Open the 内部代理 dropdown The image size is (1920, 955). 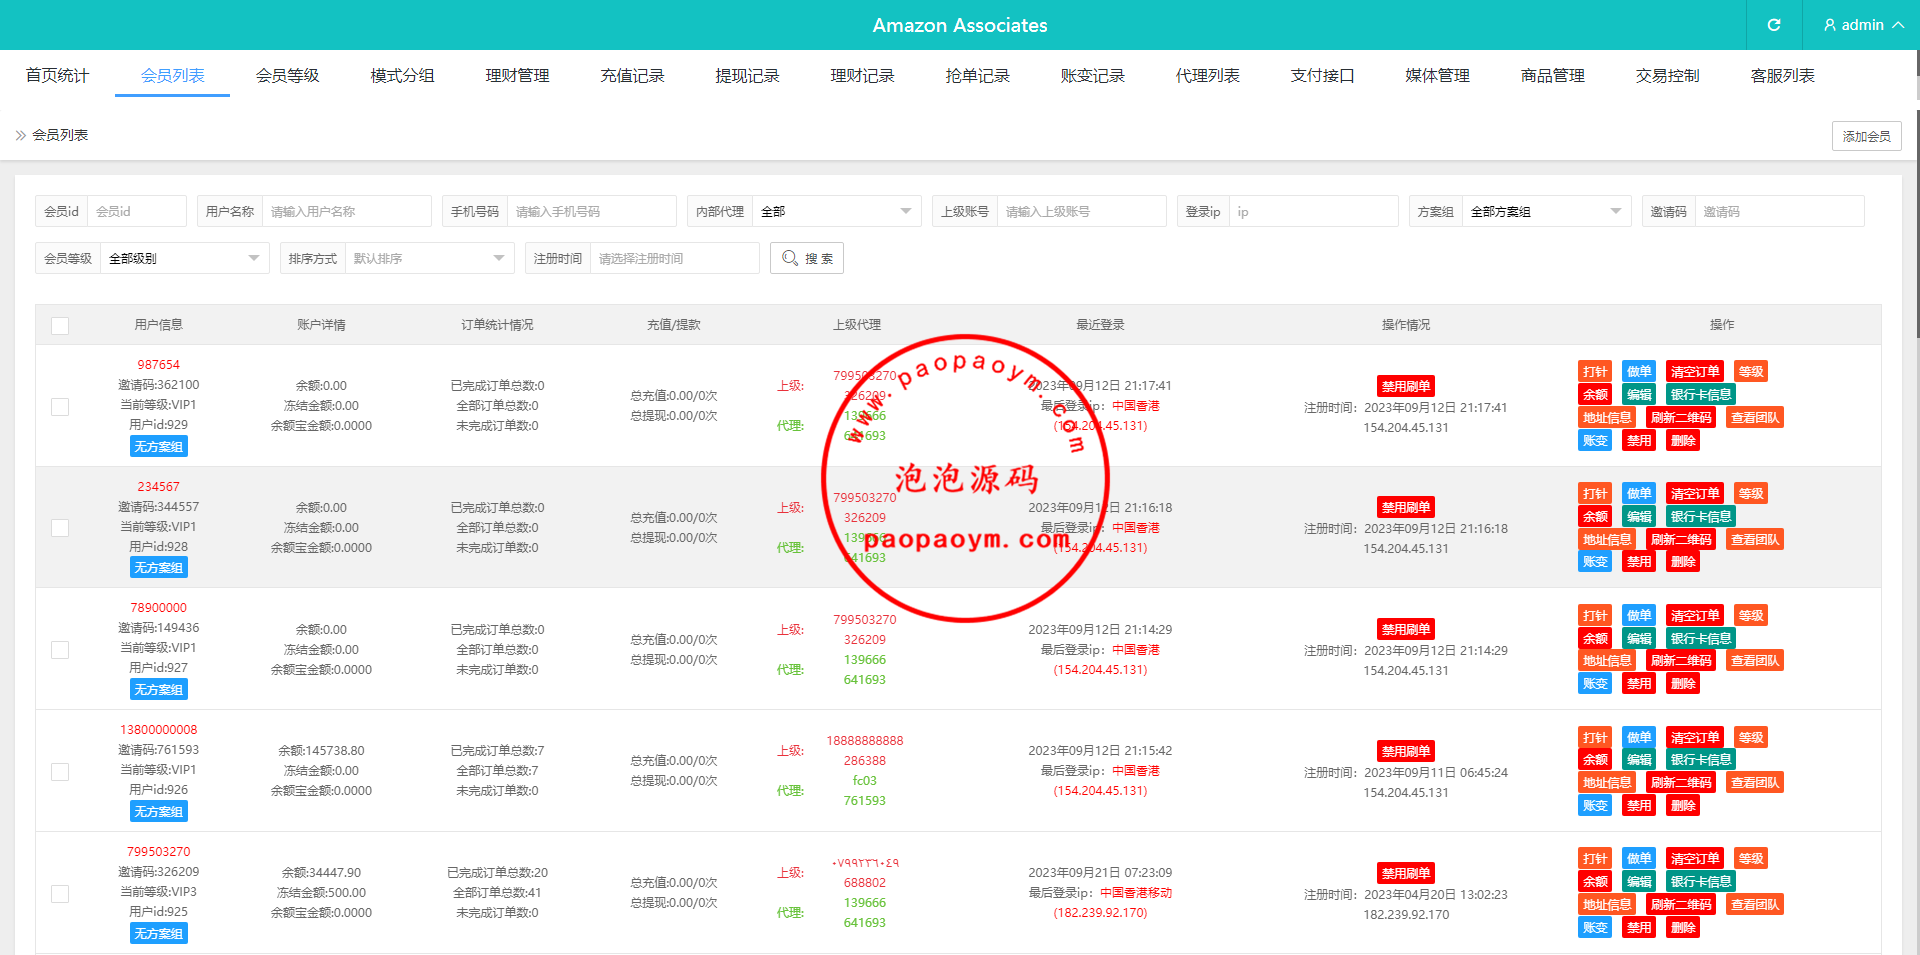click(x=835, y=212)
